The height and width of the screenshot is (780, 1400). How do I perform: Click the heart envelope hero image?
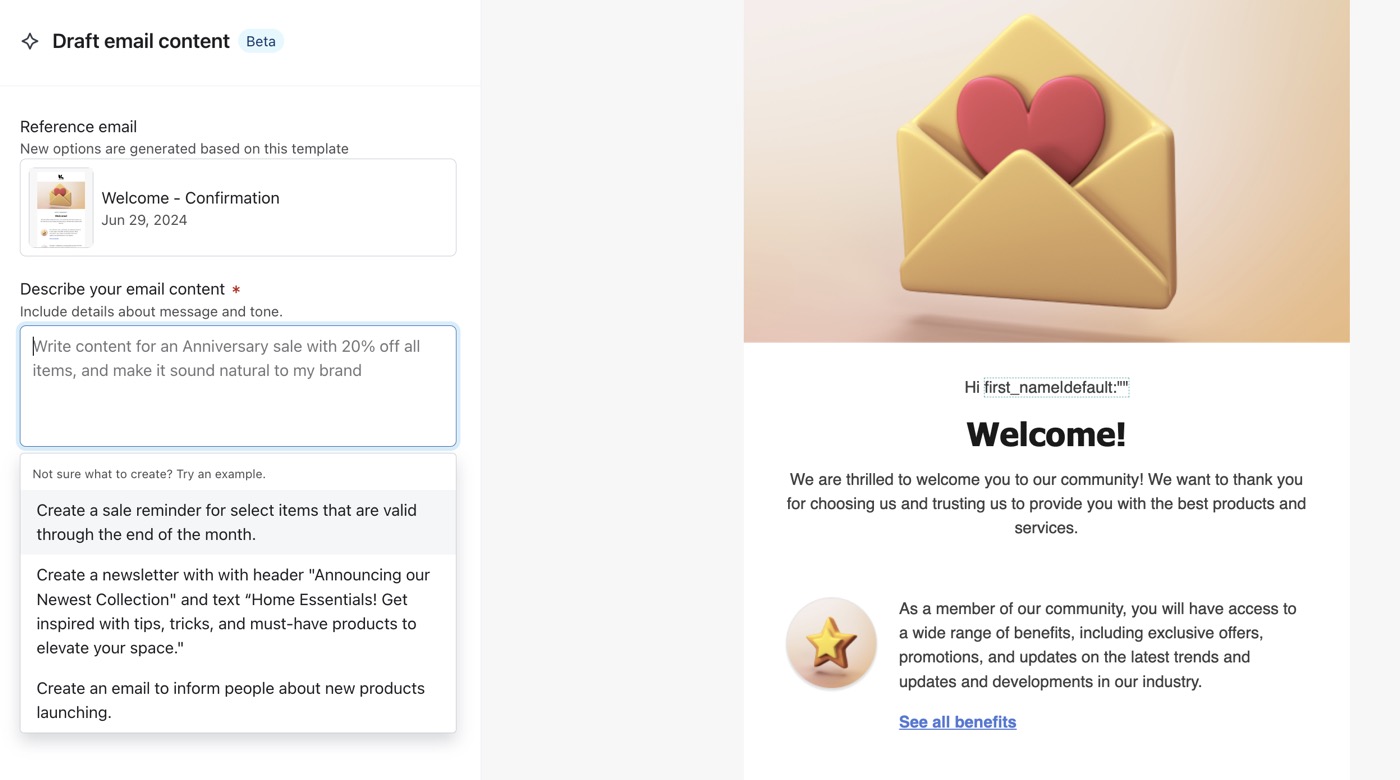coord(1046,171)
